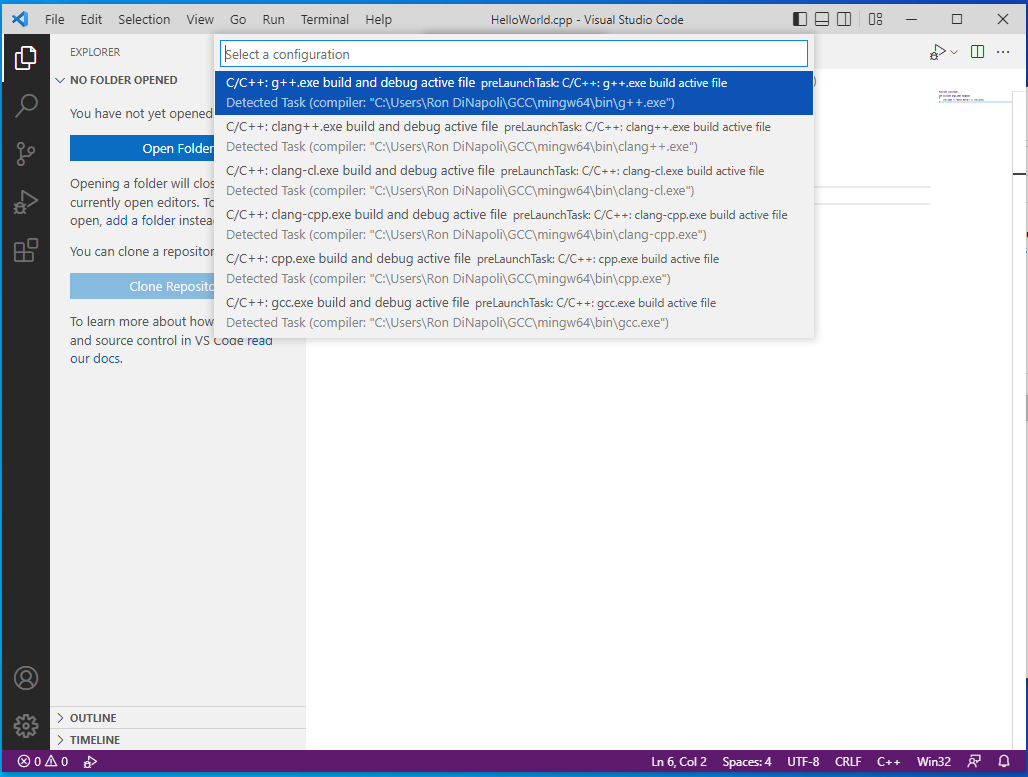Click the 'add a folder' link

point(142,221)
